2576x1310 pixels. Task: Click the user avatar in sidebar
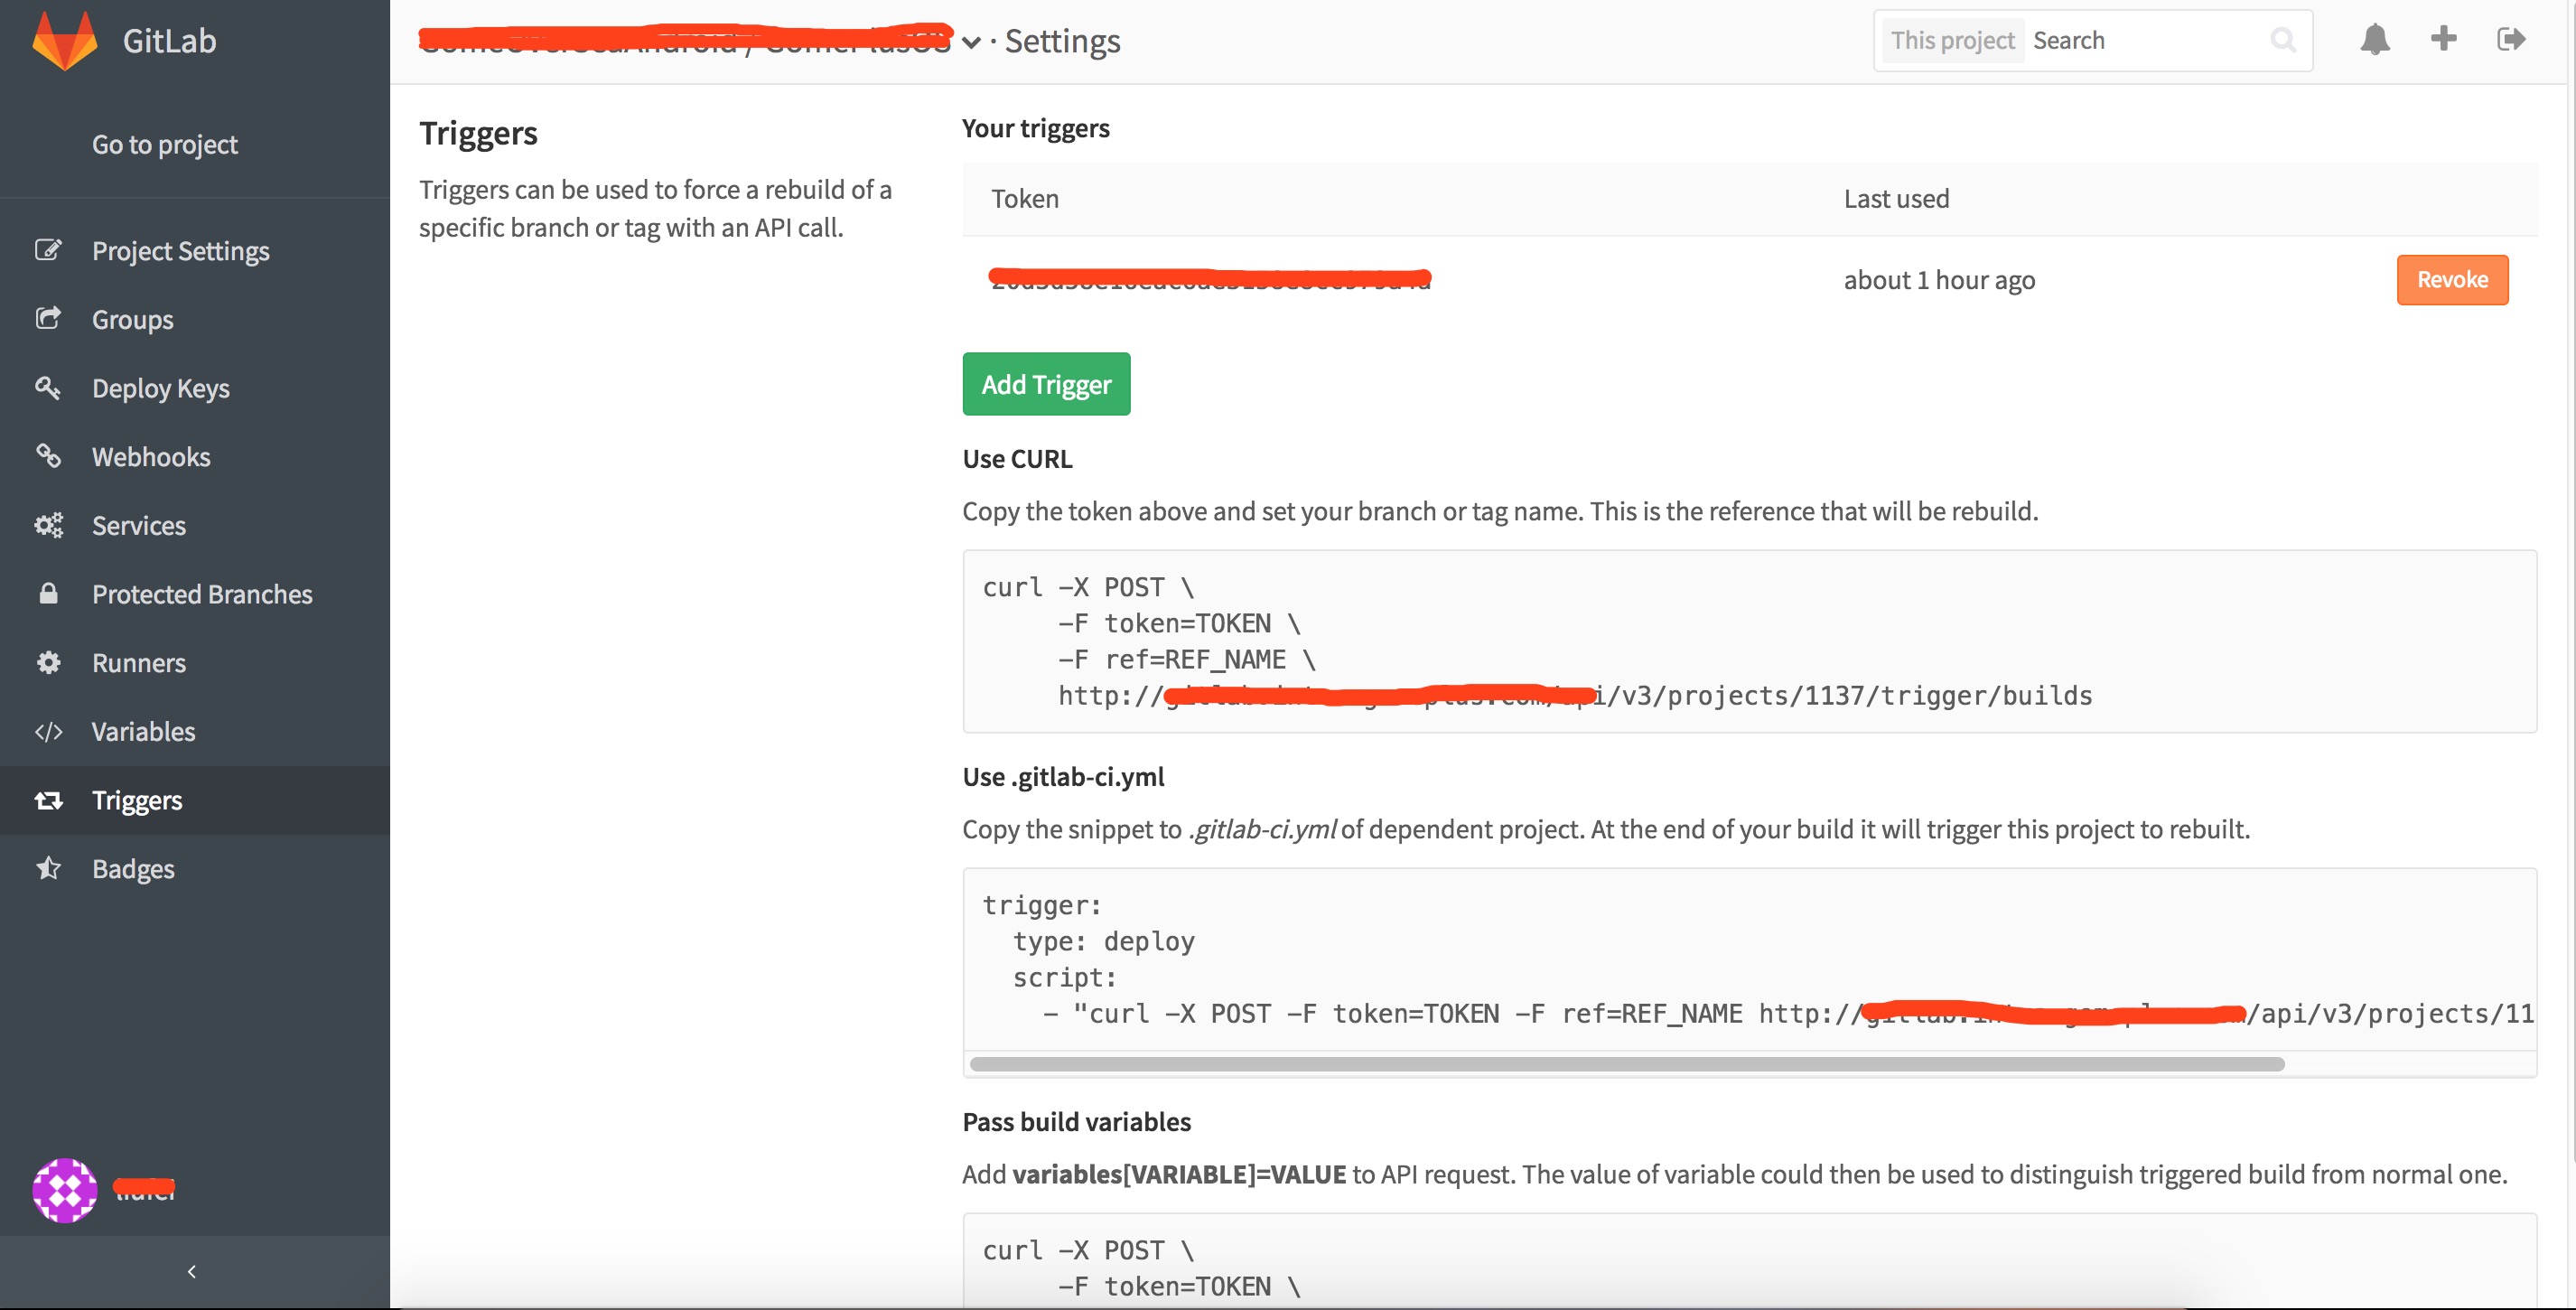point(65,1190)
